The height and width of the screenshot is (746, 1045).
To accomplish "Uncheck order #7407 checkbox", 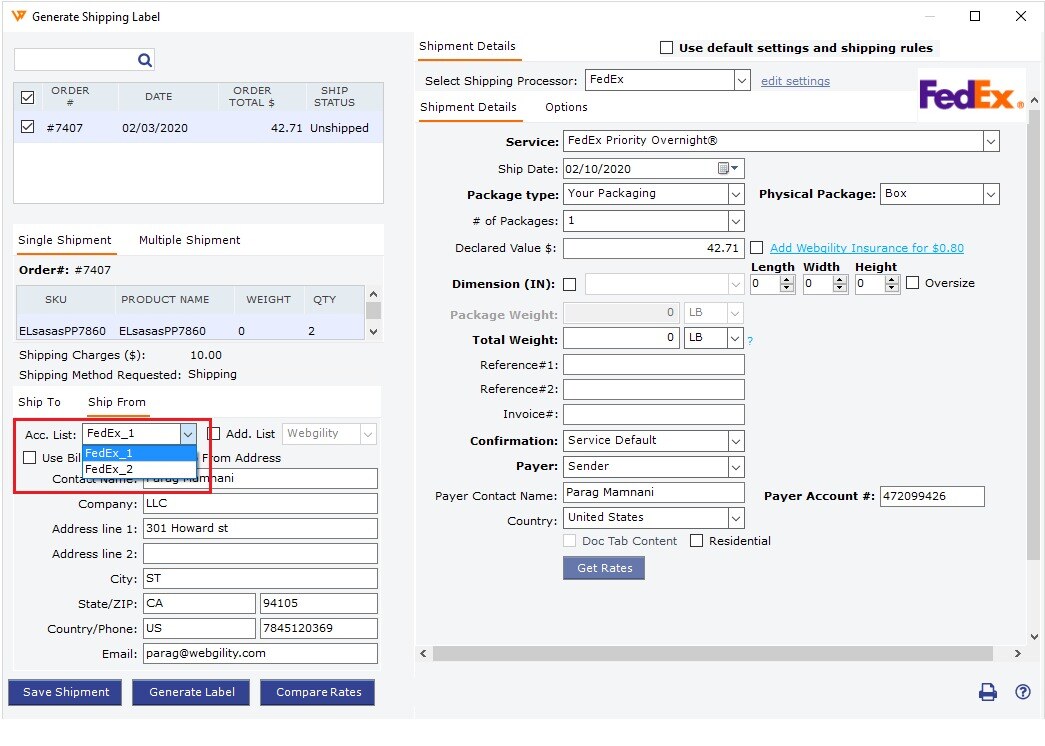I will point(27,127).
